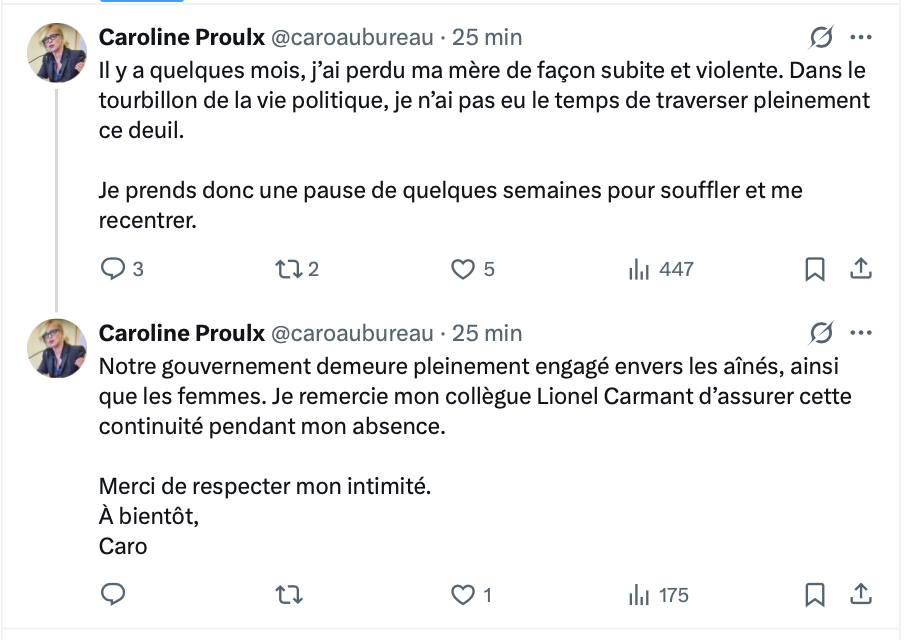Screen dimensions: 918x640
Task: Open Grok icon on second tweet
Action: coord(821,333)
